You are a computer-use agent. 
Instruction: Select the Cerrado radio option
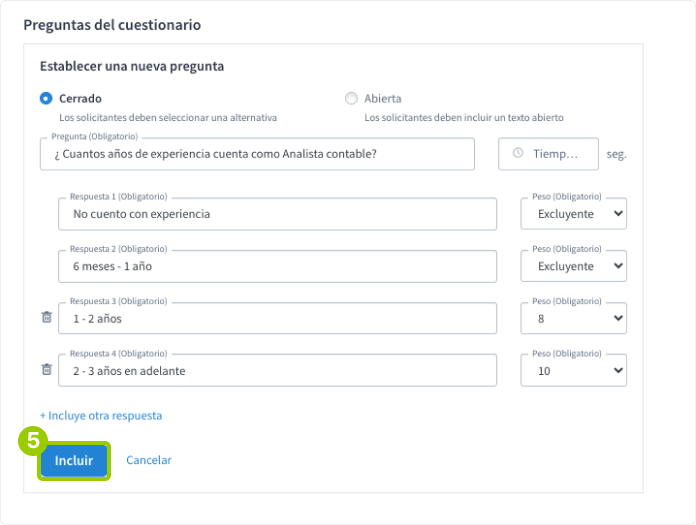click(x=46, y=99)
